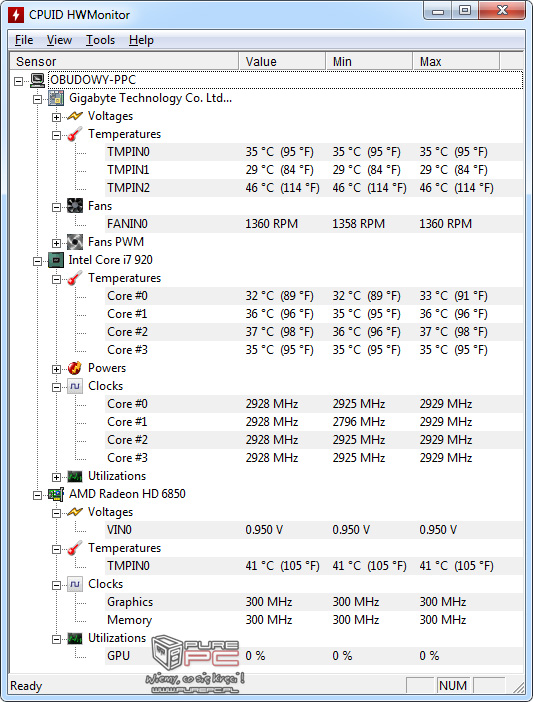This screenshot has width=533, height=702.
Task: Expand the Fans PWM node
Action: [x=56, y=244]
